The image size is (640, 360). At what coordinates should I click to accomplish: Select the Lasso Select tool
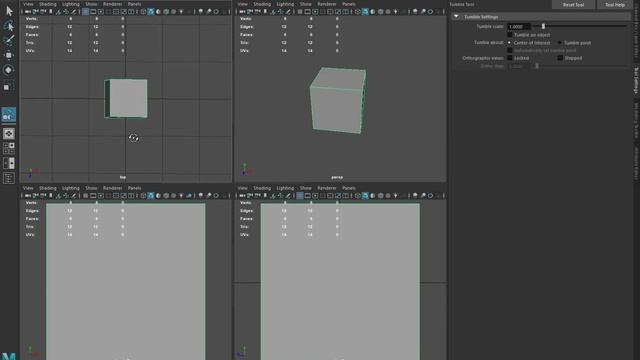click(9, 26)
